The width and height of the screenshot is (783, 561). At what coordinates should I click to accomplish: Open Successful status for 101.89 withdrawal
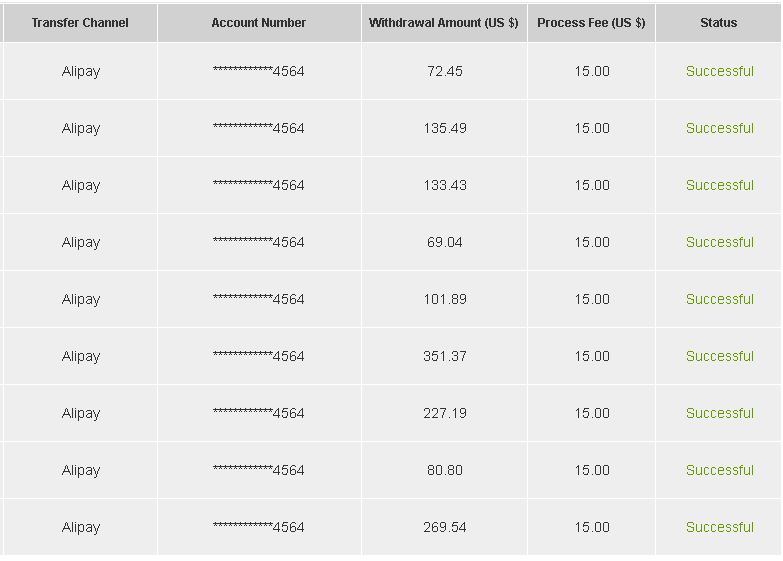point(720,299)
